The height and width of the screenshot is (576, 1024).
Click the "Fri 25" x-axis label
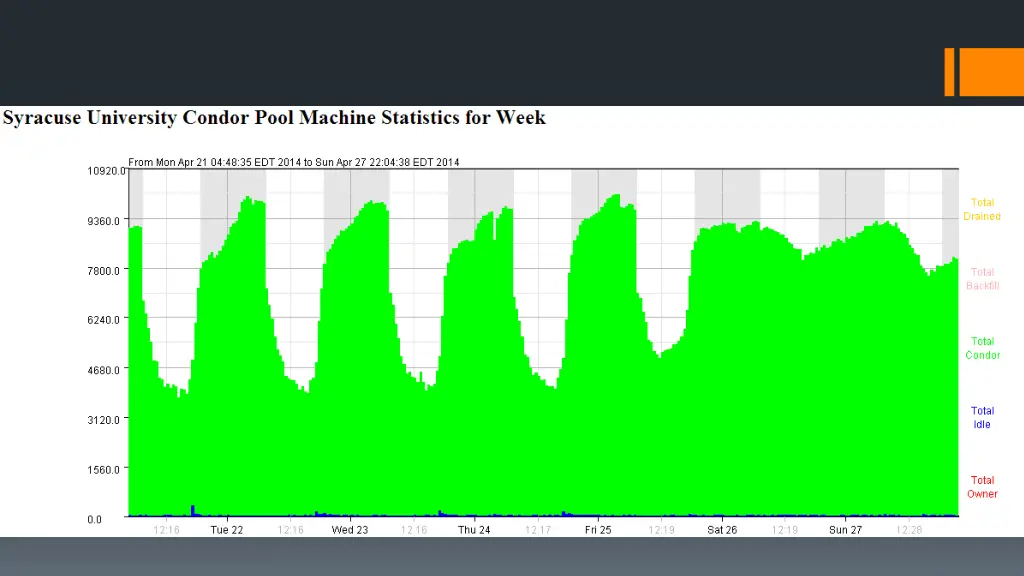coord(598,530)
